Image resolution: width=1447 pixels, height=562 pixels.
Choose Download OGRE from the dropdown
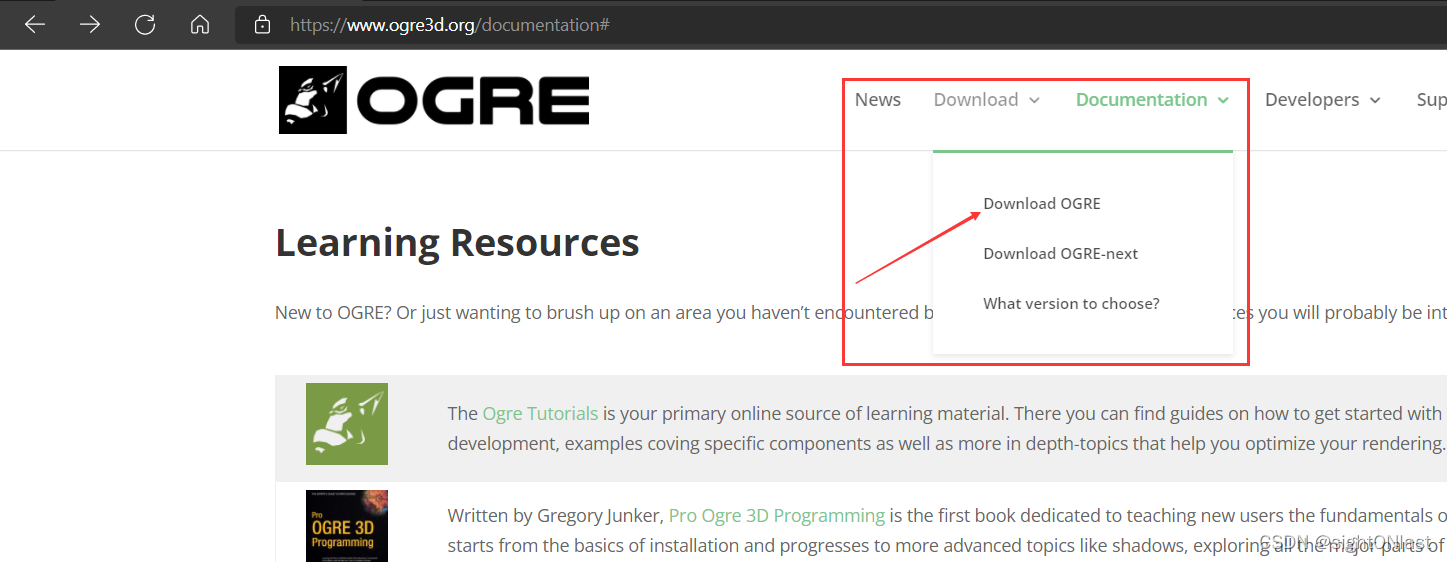pos(1042,203)
